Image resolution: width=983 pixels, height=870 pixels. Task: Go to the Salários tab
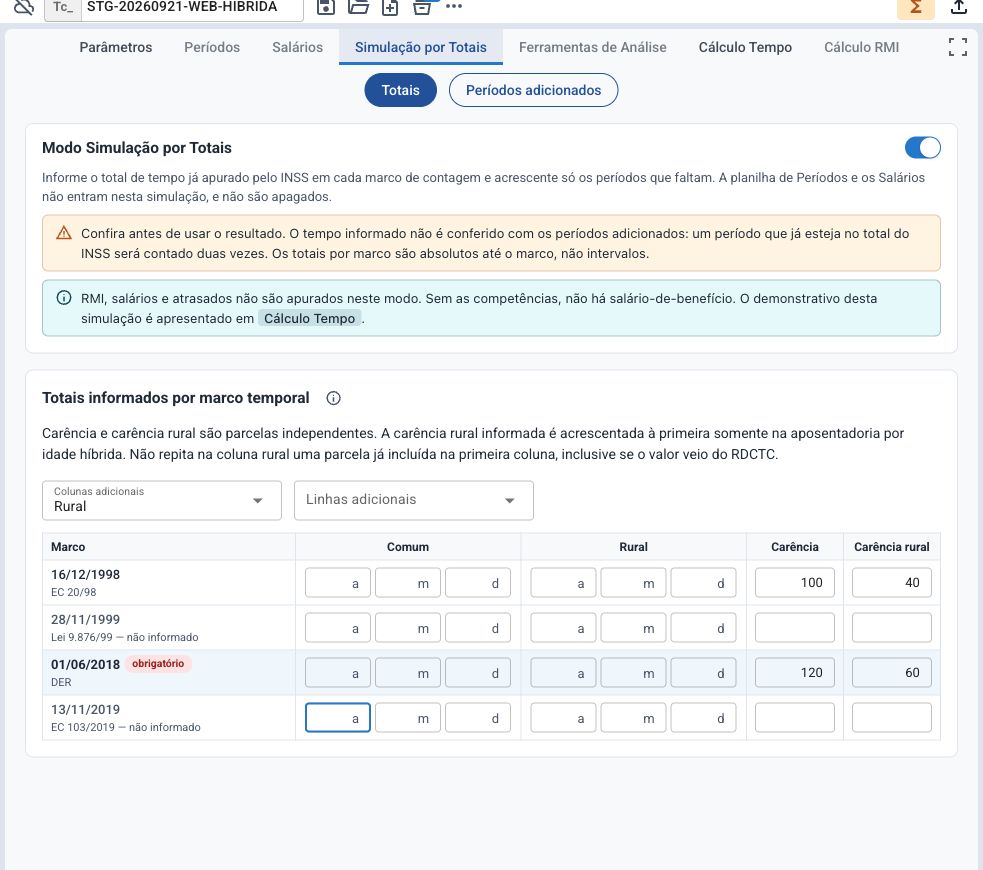tap(297, 47)
